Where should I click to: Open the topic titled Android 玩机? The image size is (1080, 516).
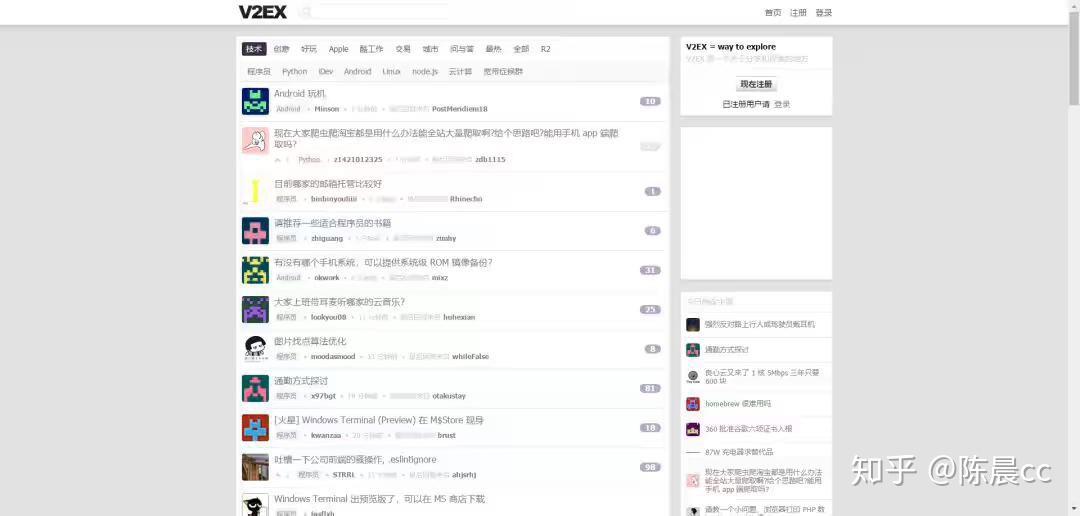300,94
